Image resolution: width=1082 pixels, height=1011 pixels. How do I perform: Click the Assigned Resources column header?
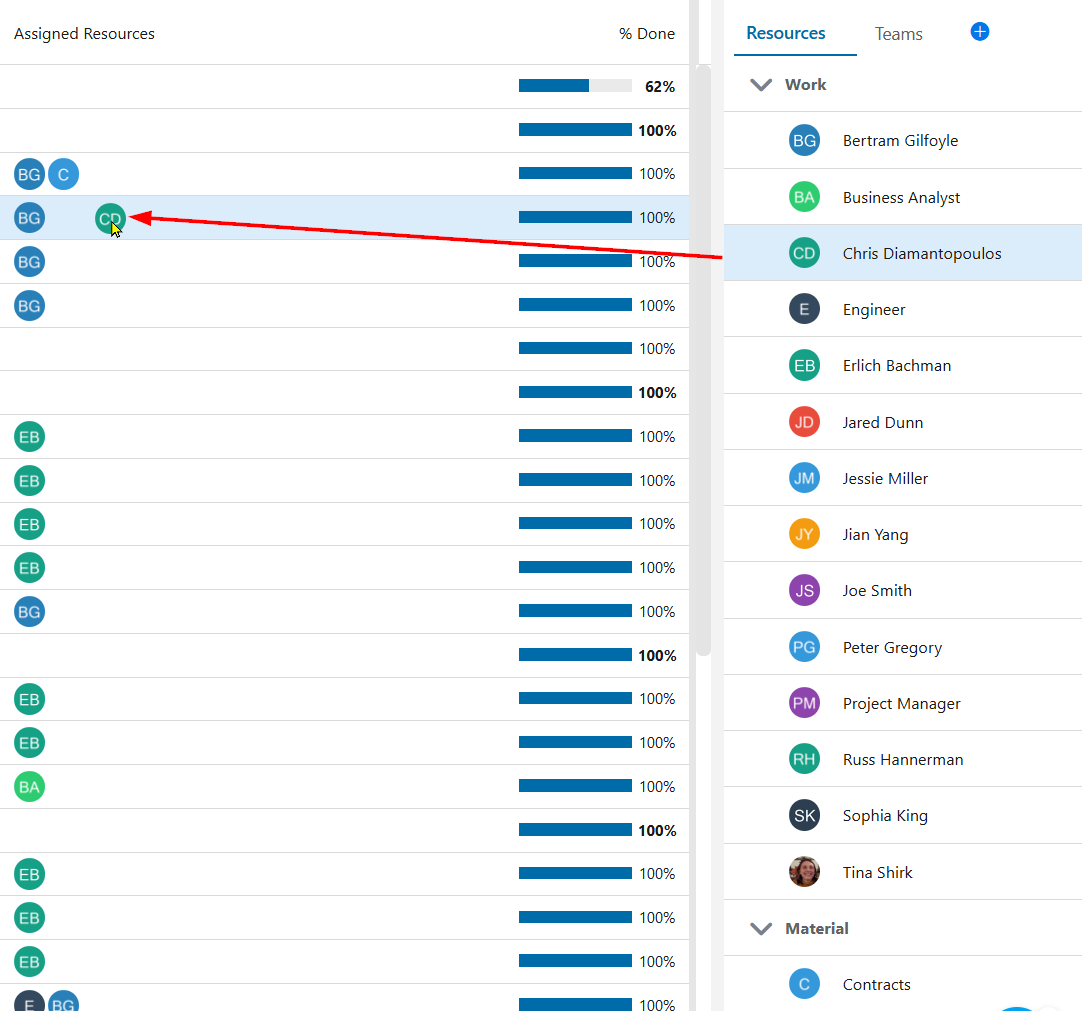(84, 34)
